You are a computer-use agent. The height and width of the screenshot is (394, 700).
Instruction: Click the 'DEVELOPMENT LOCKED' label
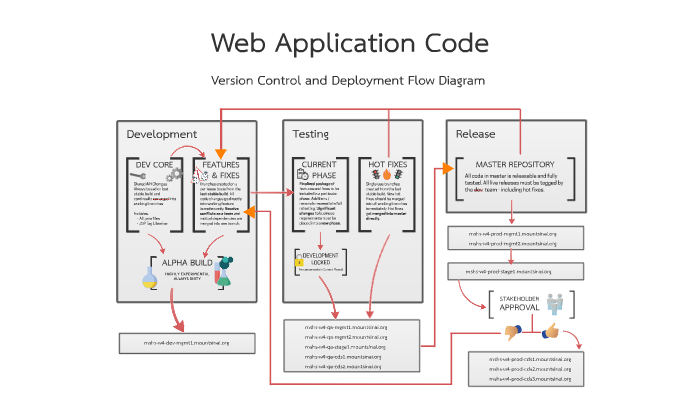[320, 259]
